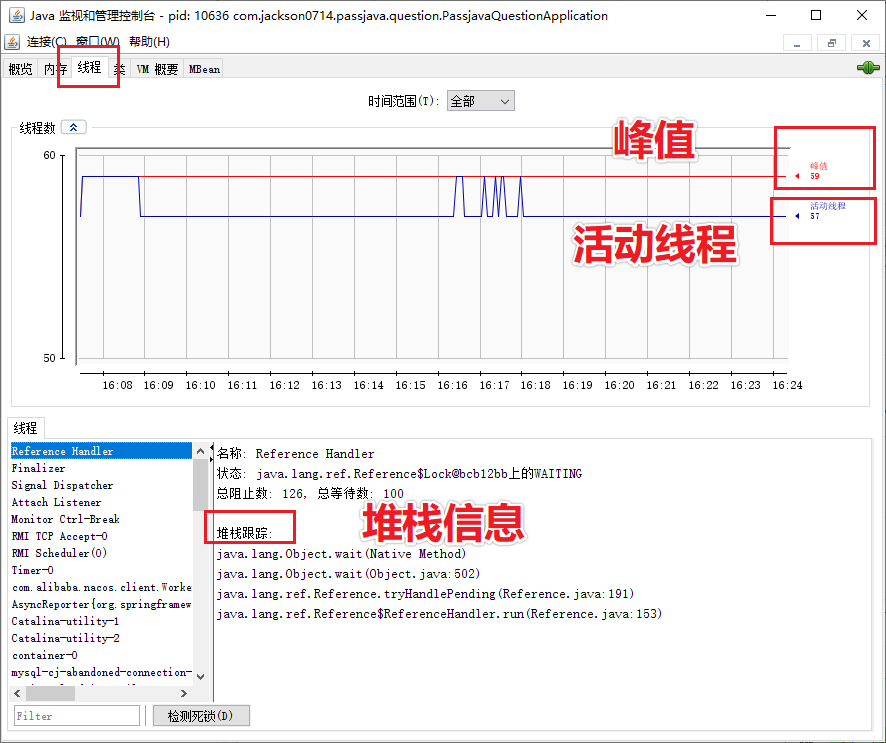Open the 帮助 menu

(x=149, y=42)
